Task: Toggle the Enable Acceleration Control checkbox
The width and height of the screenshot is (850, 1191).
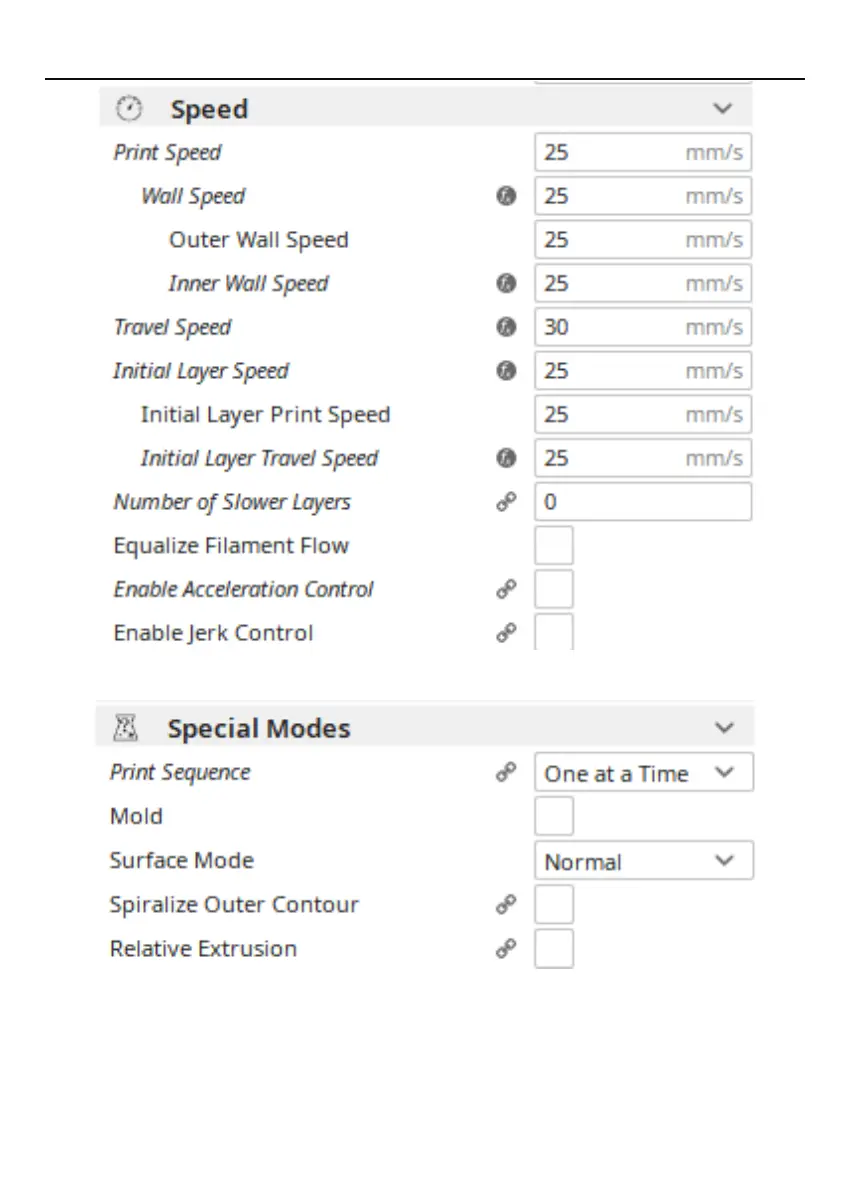Action: [554, 590]
